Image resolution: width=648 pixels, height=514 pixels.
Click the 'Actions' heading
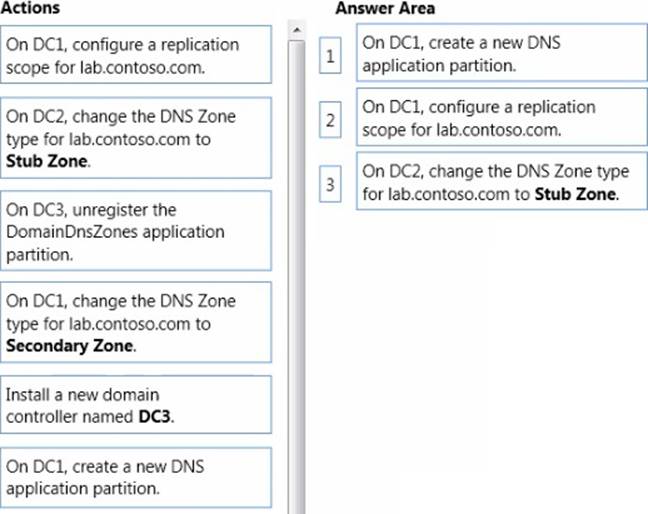click(31, 9)
